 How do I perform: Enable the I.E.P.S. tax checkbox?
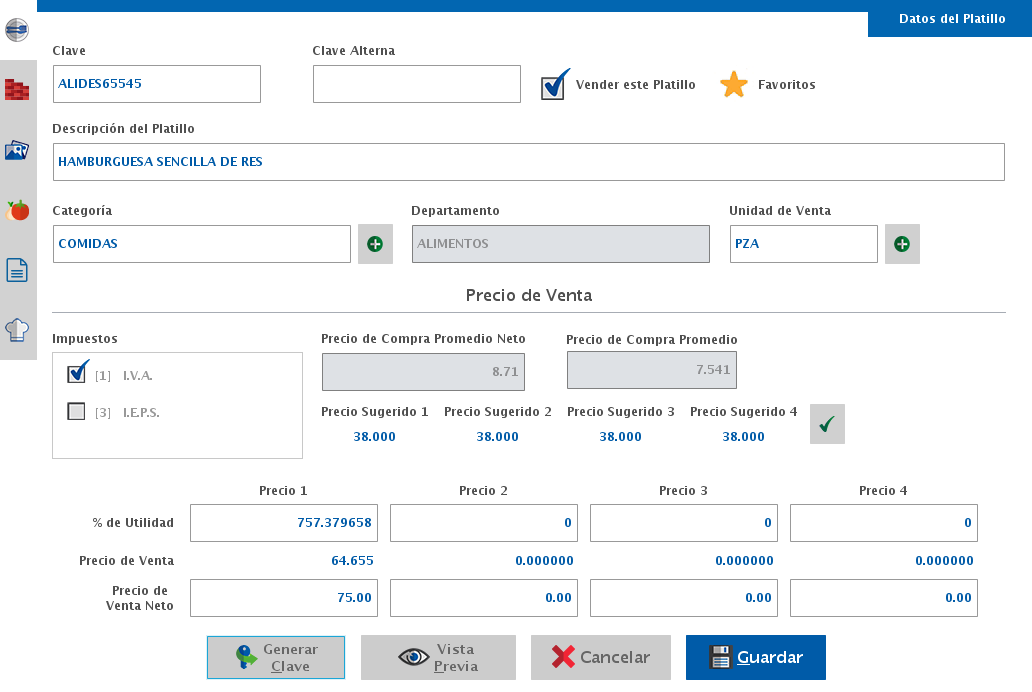pyautogui.click(x=76, y=411)
